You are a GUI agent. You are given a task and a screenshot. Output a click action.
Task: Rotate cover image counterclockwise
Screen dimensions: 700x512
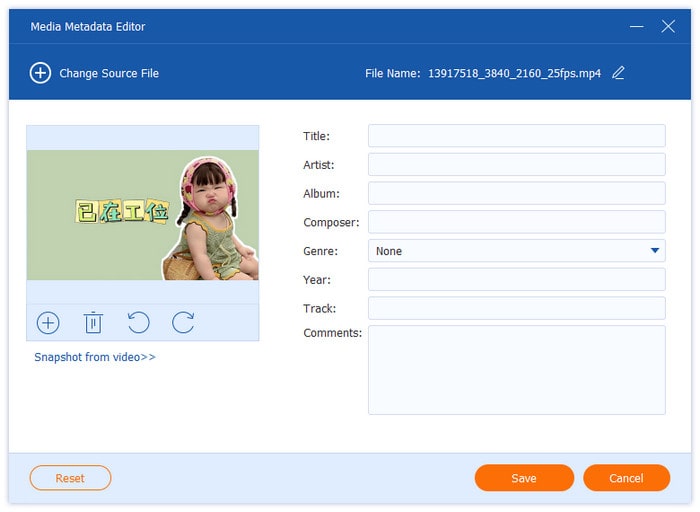138,322
